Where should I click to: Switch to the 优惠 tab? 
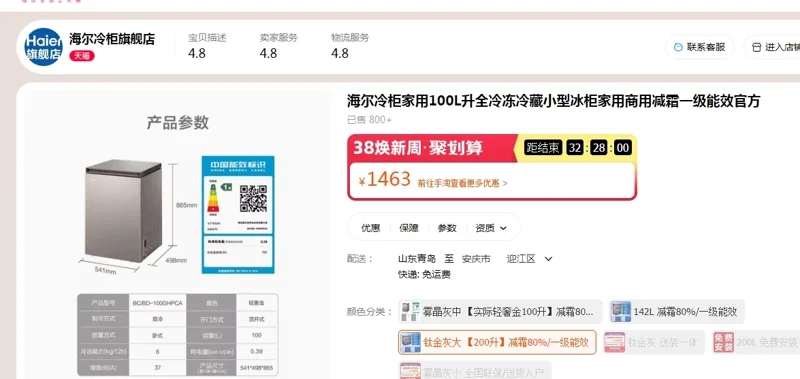pyautogui.click(x=371, y=228)
